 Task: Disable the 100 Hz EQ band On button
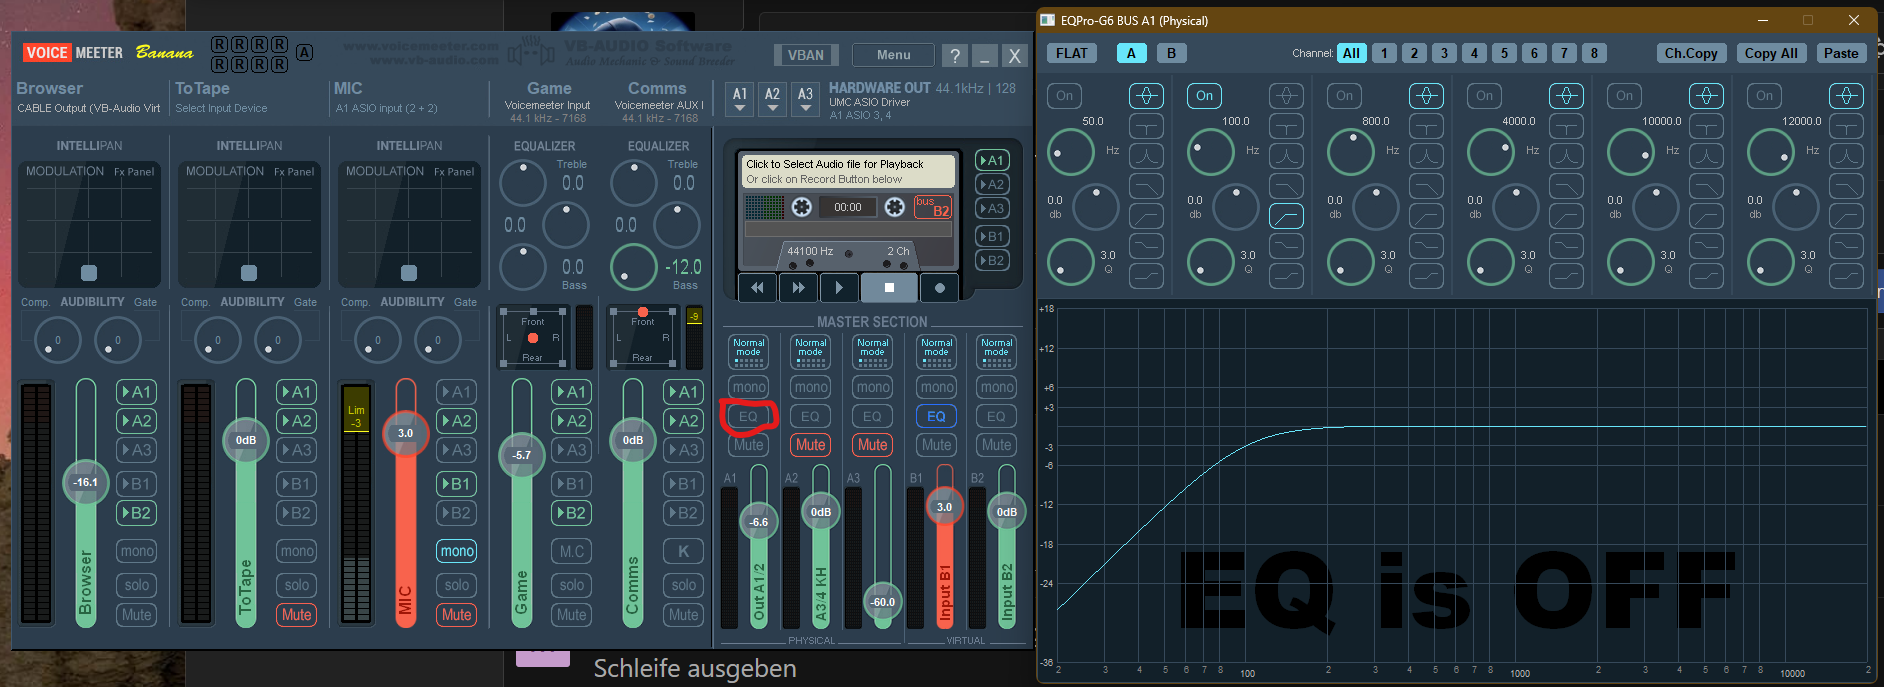click(1205, 96)
